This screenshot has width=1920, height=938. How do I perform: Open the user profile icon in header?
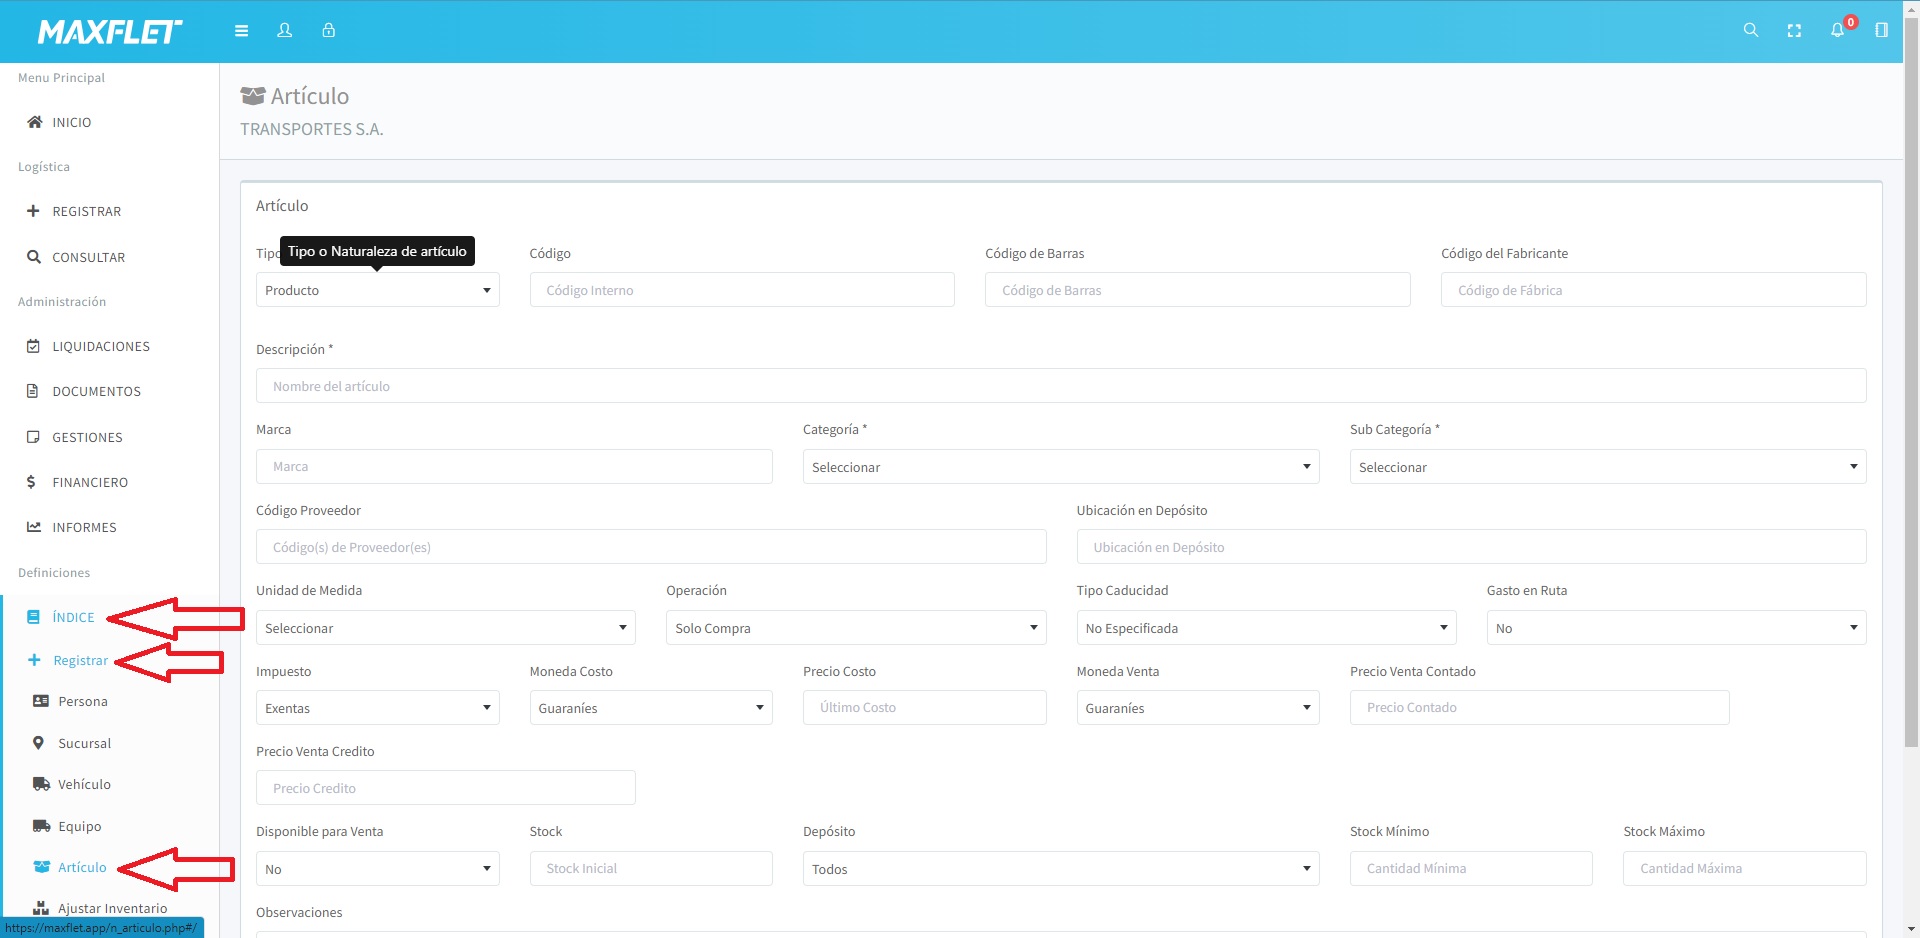click(x=285, y=31)
